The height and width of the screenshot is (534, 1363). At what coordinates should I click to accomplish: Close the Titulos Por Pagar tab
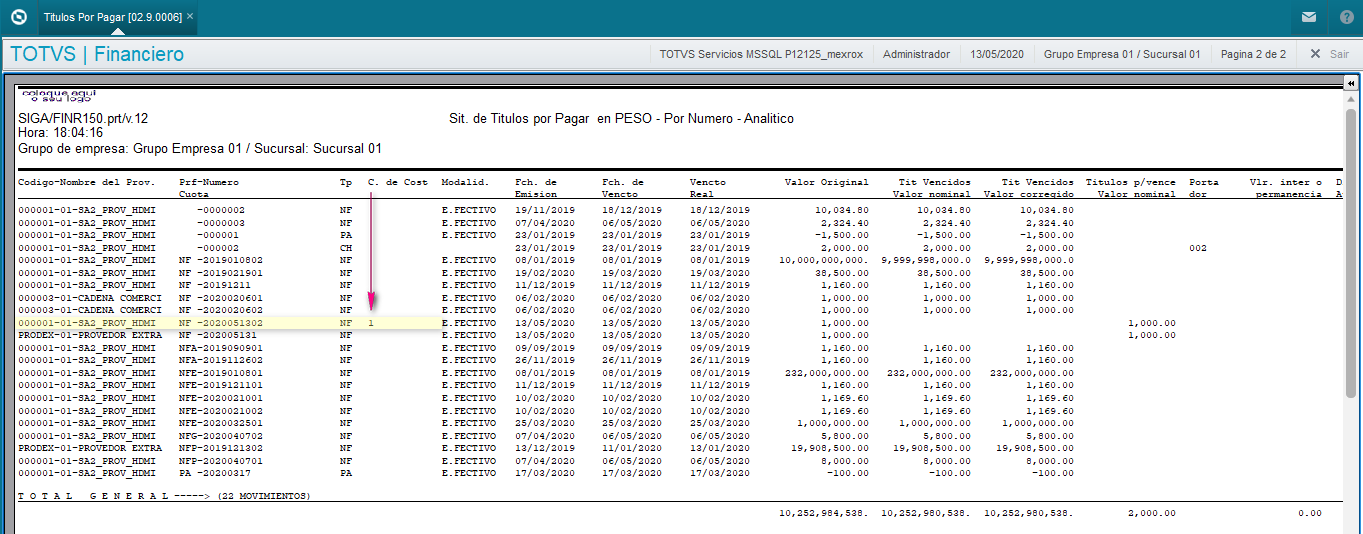coord(190,16)
